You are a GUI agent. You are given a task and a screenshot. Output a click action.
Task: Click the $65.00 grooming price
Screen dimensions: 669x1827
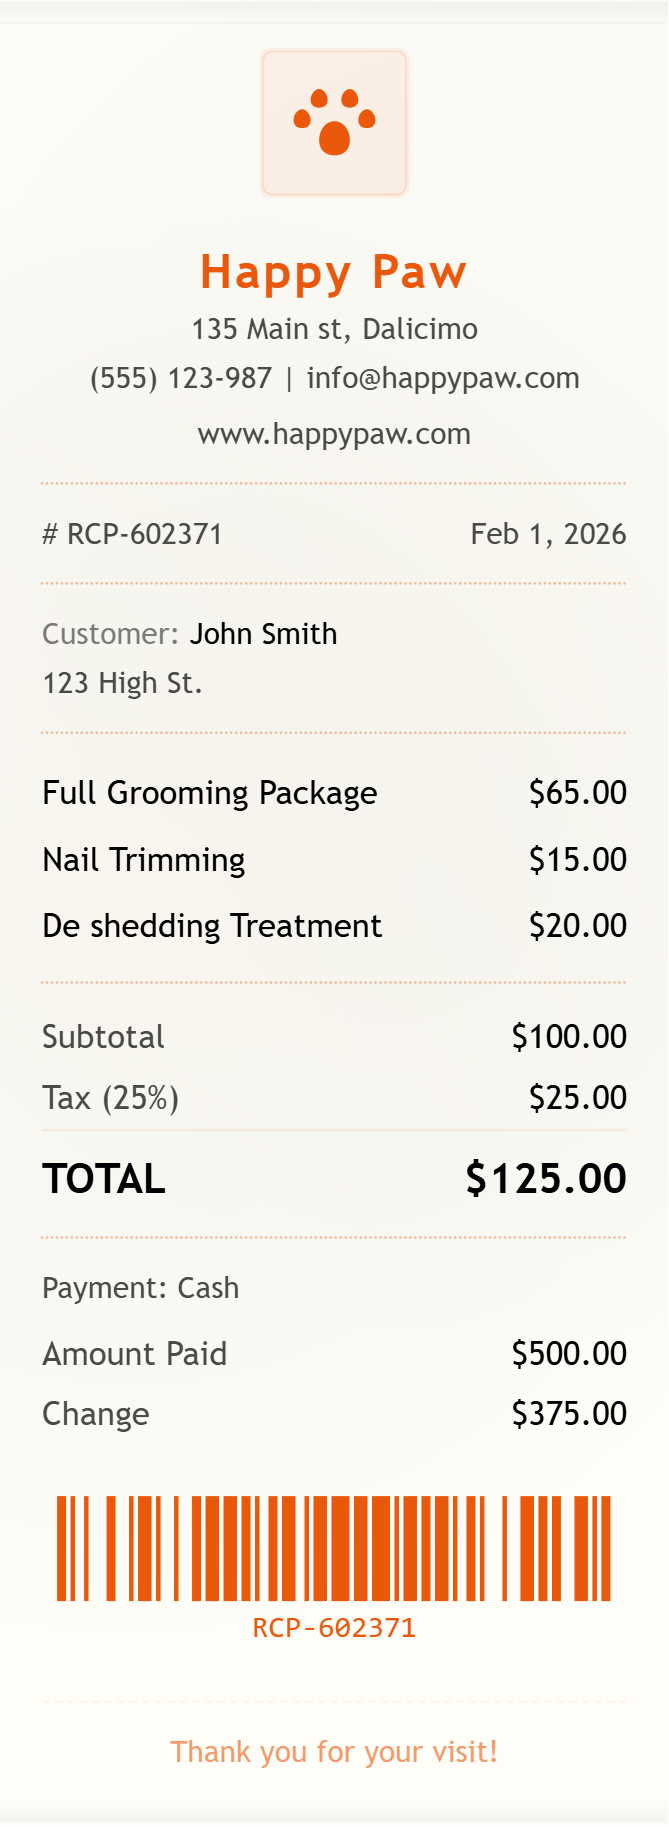[x=577, y=793]
